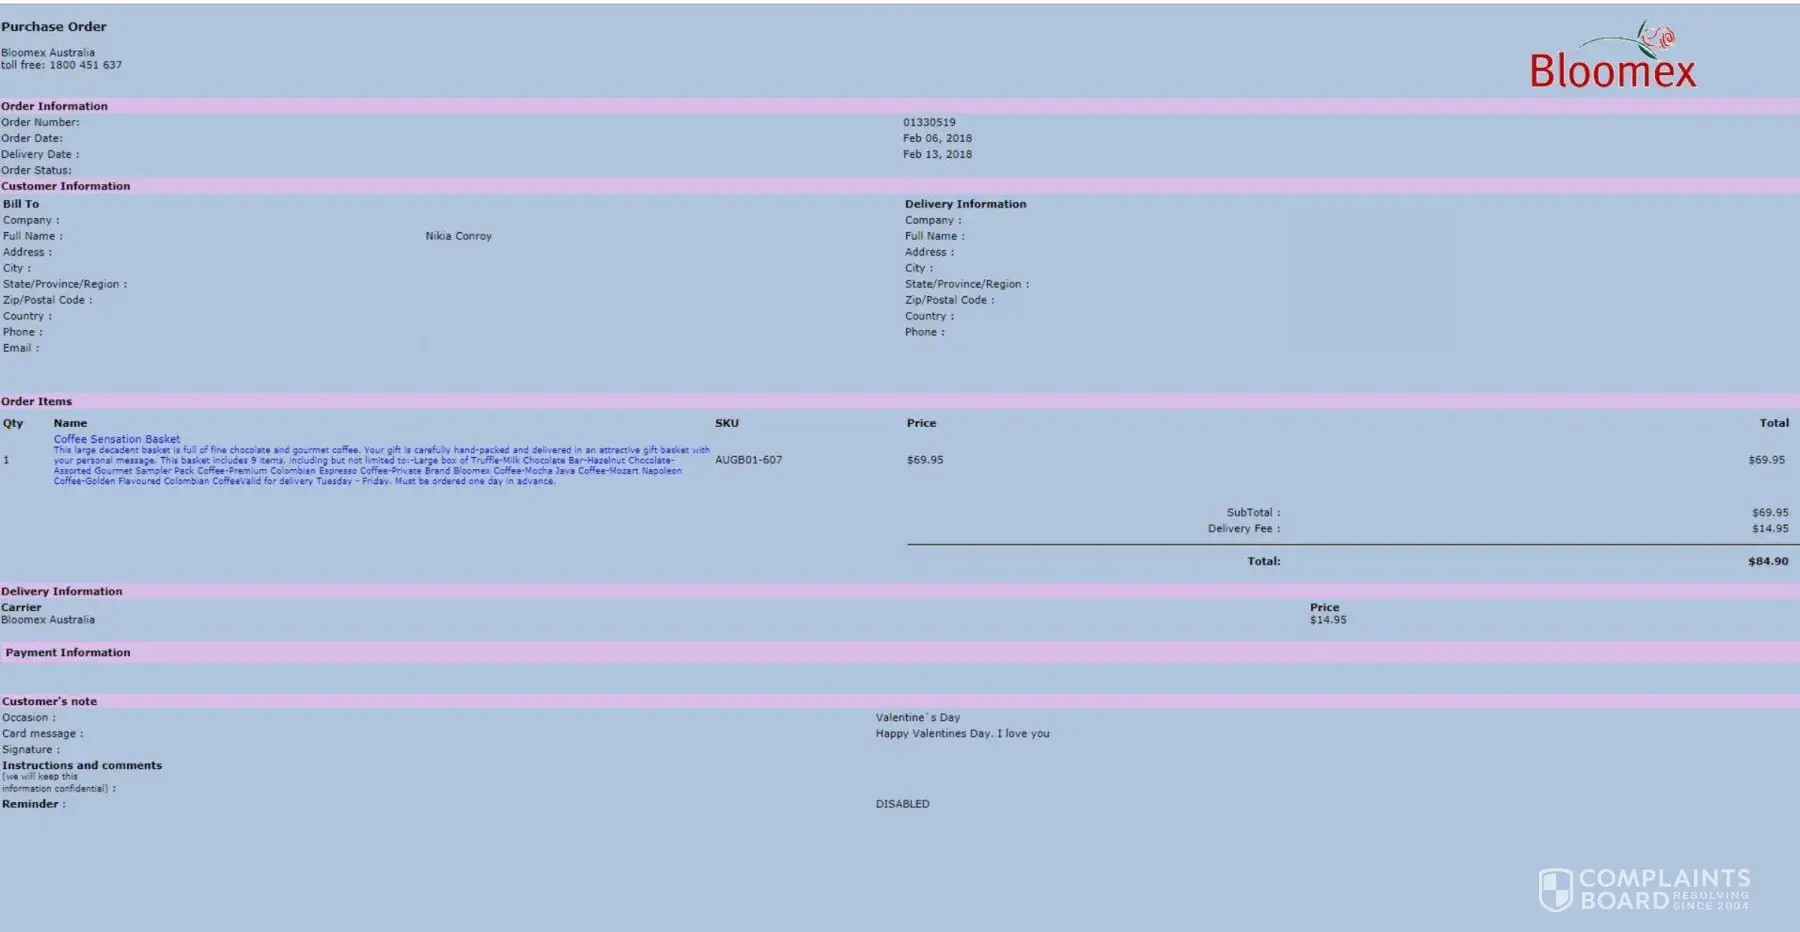Click the Delivery Date label
Image resolution: width=1800 pixels, height=932 pixels.
(x=40, y=154)
